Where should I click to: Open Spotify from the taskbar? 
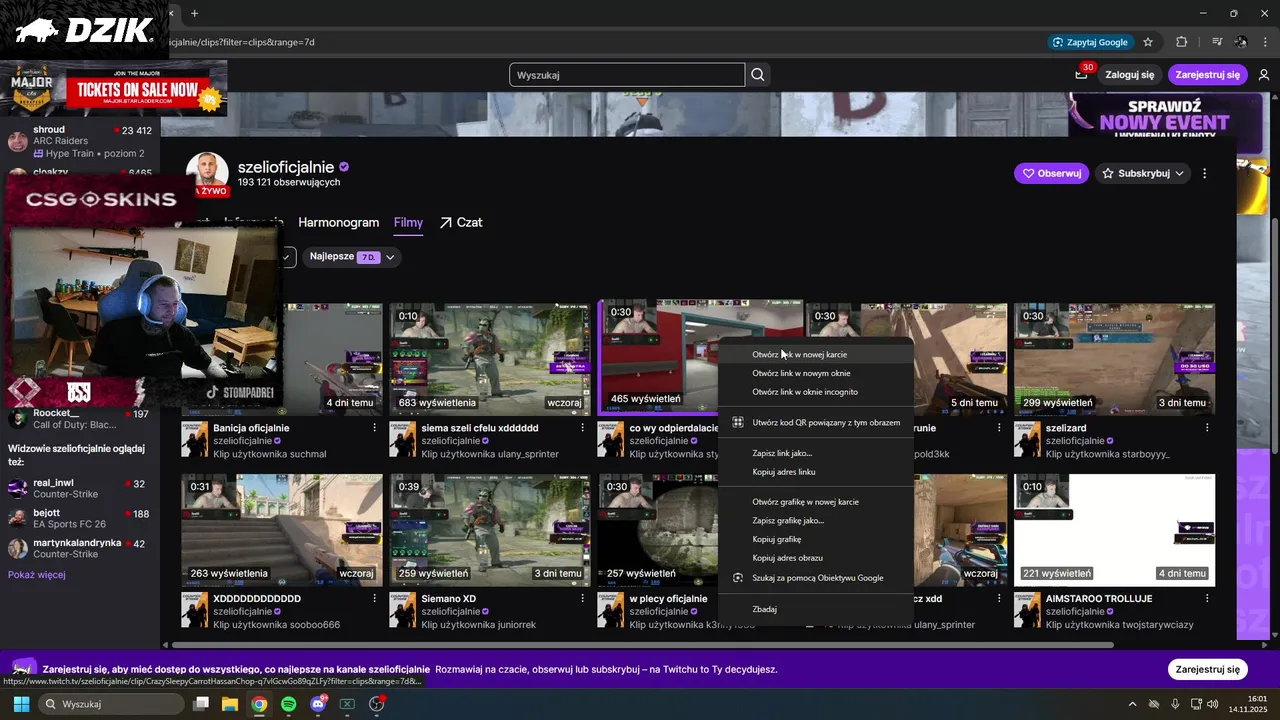coord(288,704)
